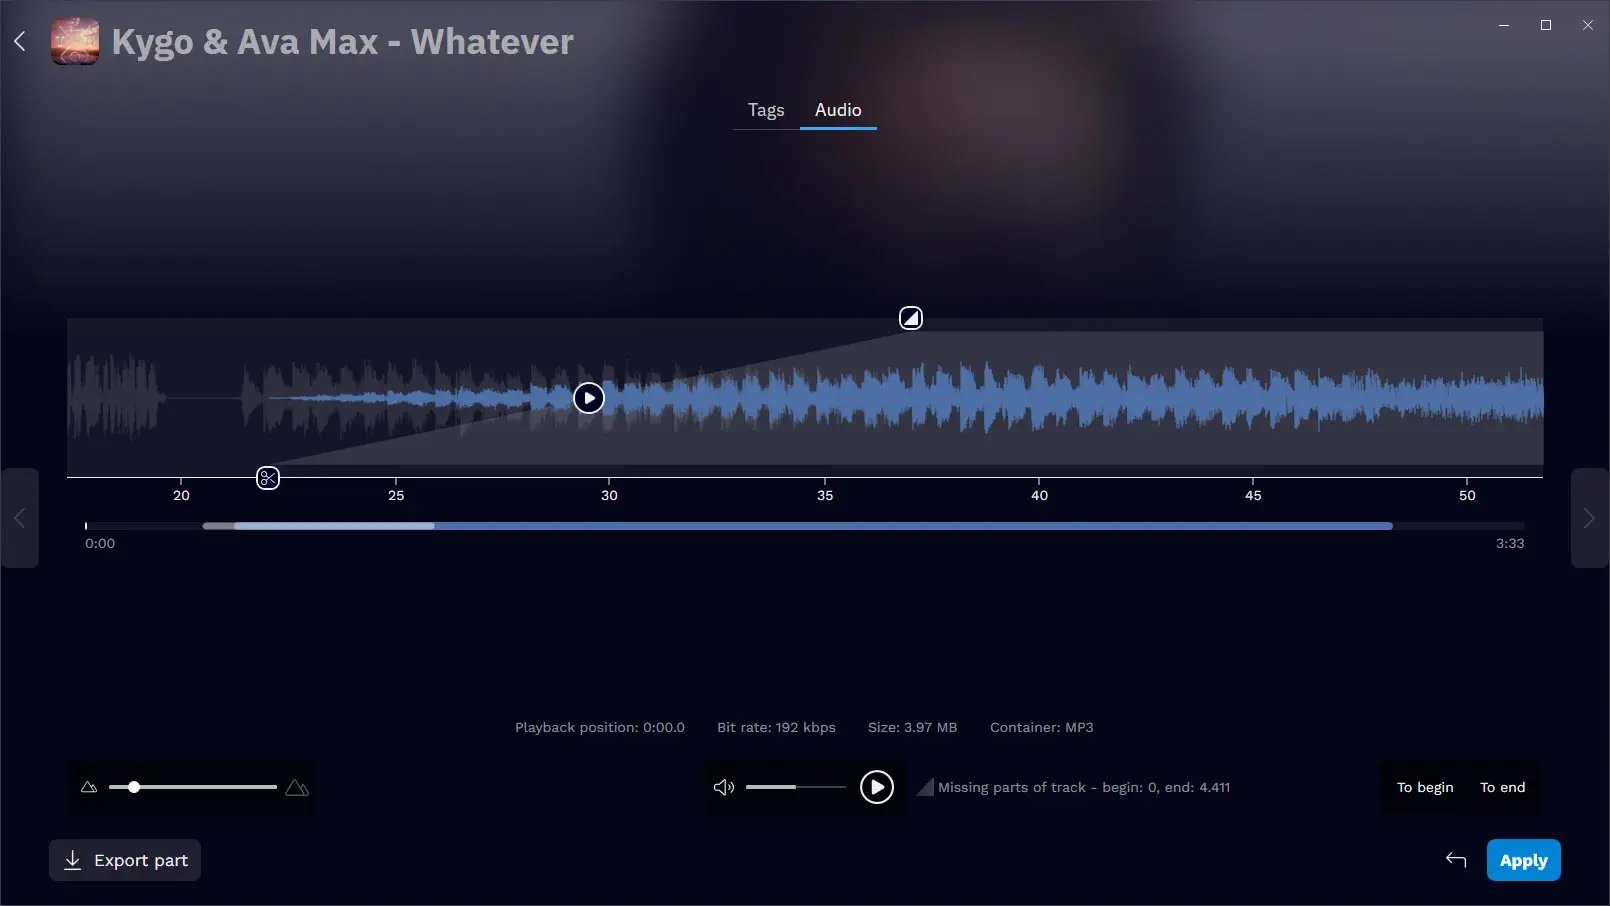Click the back arrow at top left

click(x=20, y=41)
